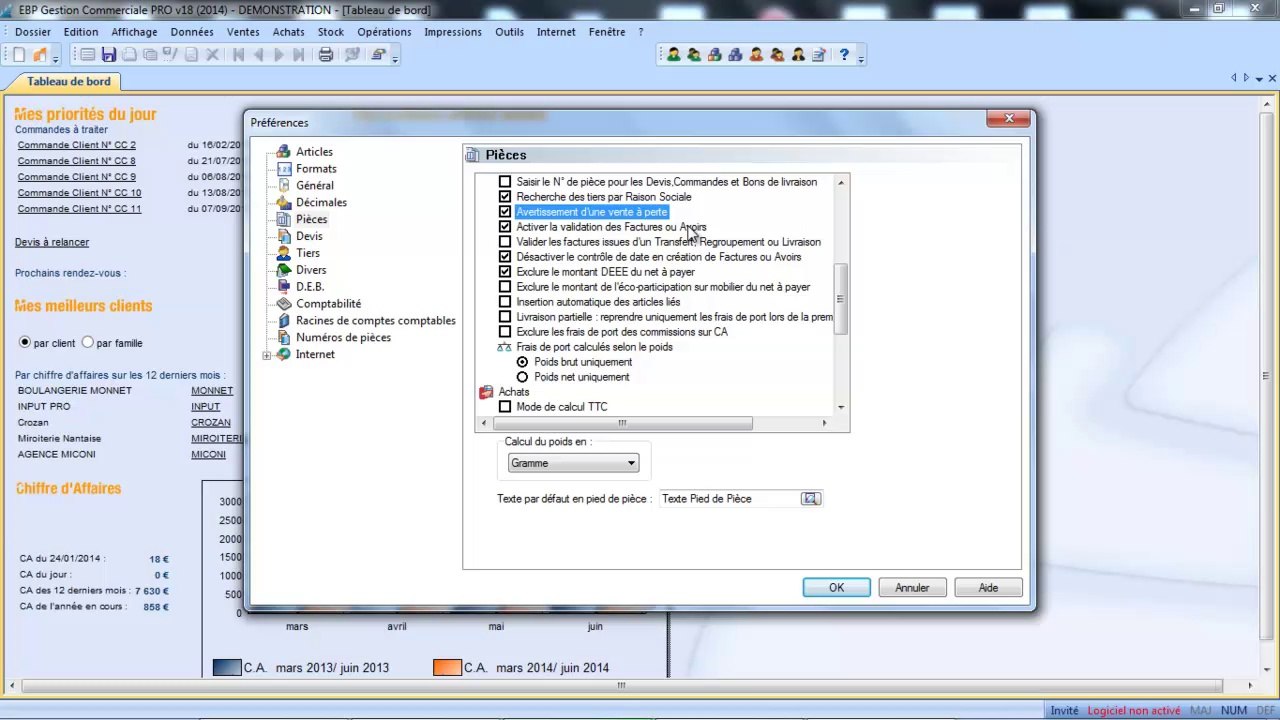The width and height of the screenshot is (1280, 720).
Task: Click the Internet globe icon in tree
Action: 284,355
